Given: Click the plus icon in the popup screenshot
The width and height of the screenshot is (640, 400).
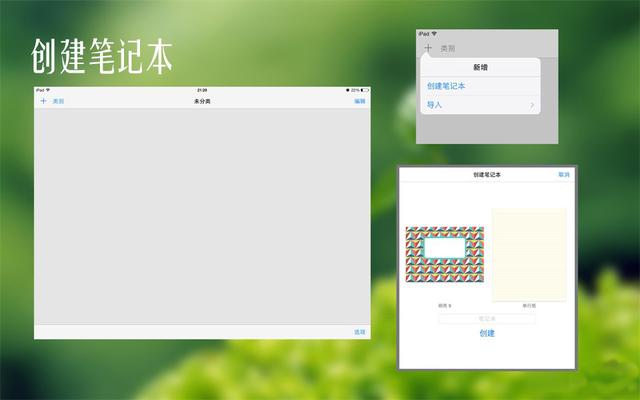Looking at the screenshot, I should coord(428,48).
